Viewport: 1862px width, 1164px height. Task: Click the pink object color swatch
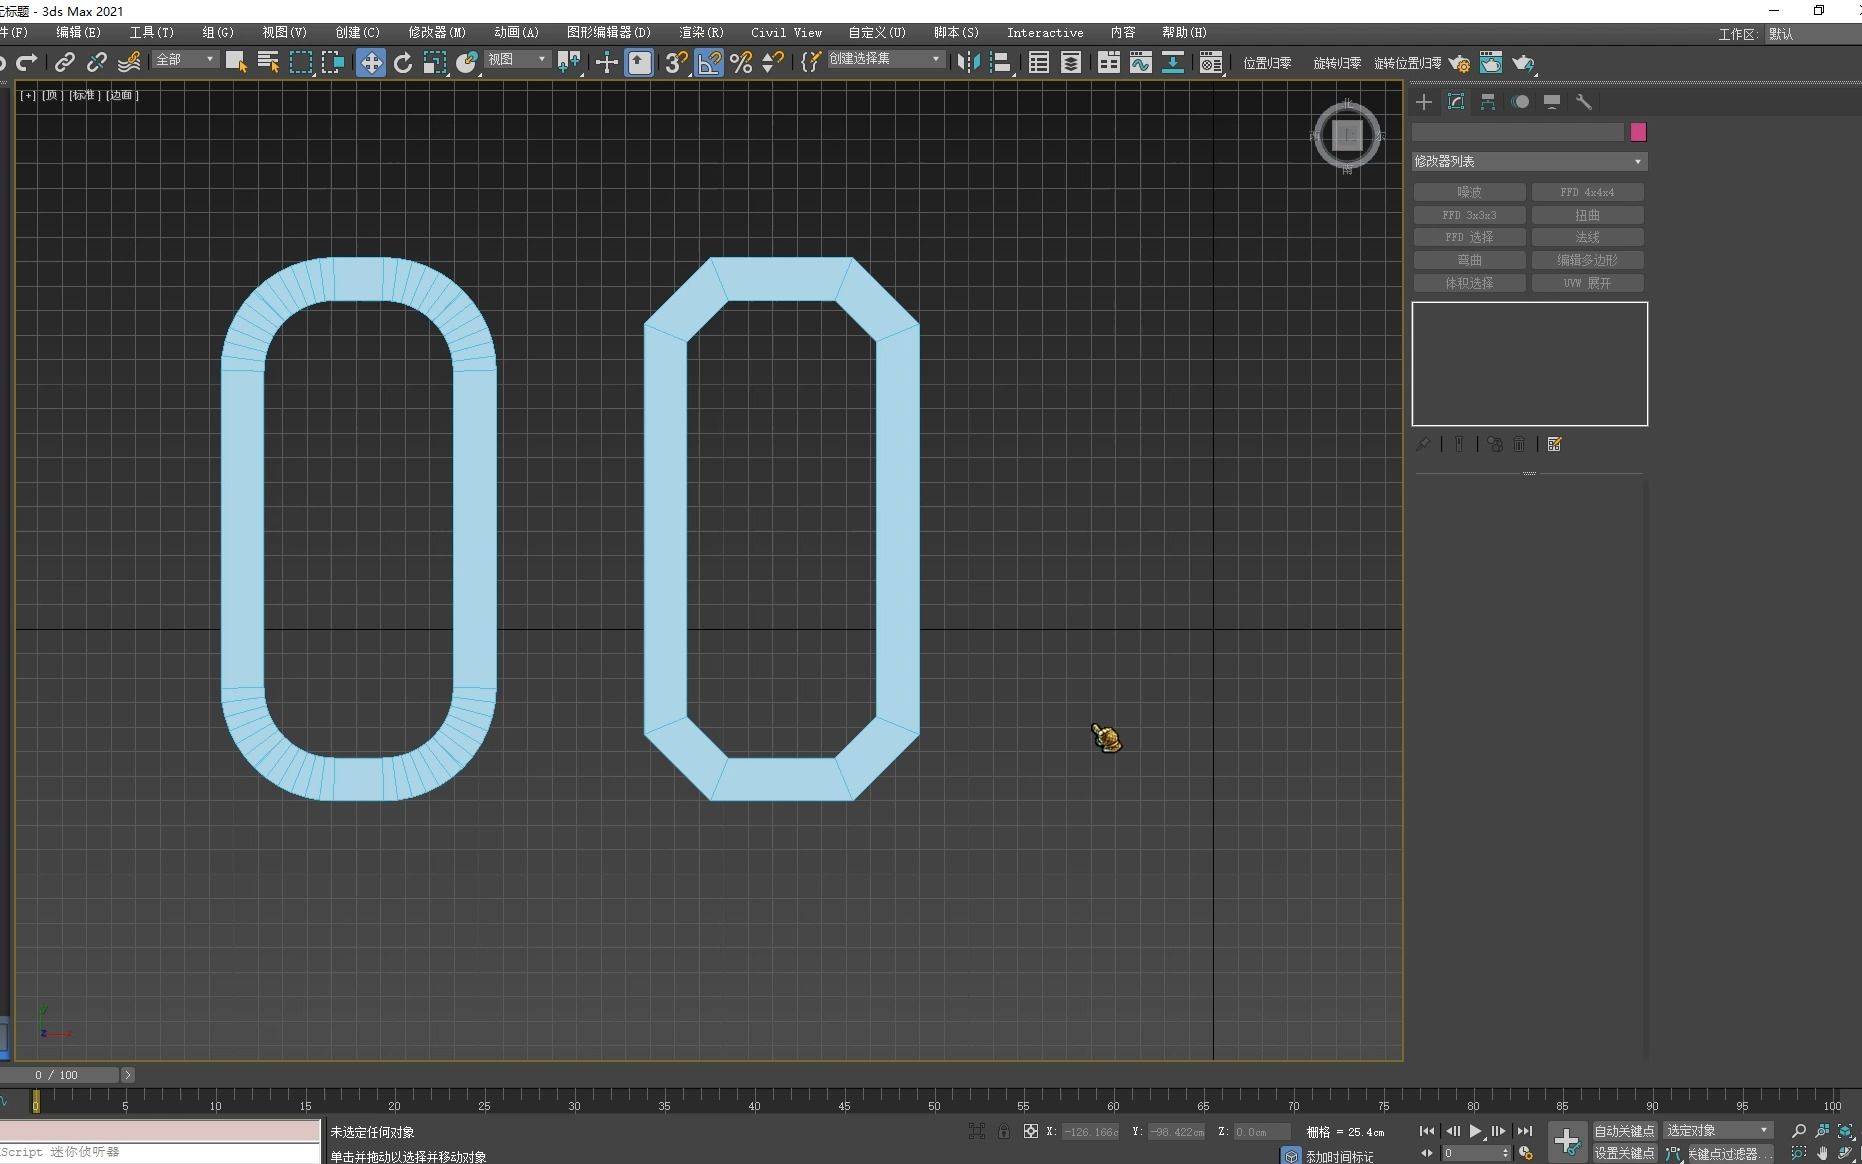pyautogui.click(x=1638, y=132)
